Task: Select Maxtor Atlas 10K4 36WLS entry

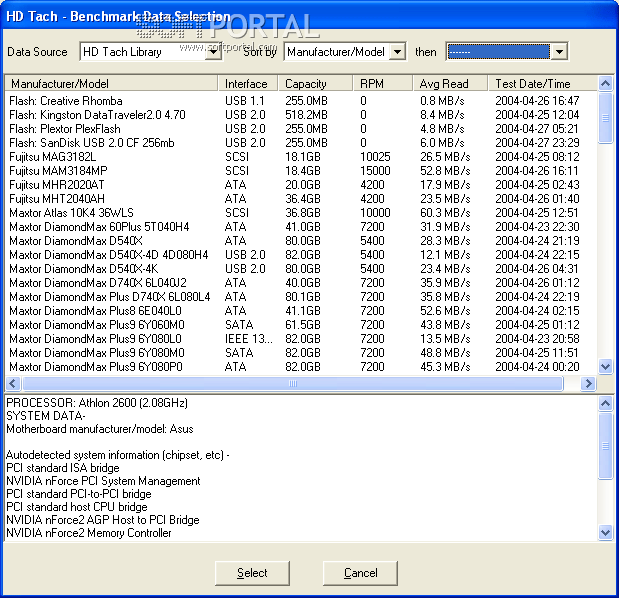Action: 301,213
